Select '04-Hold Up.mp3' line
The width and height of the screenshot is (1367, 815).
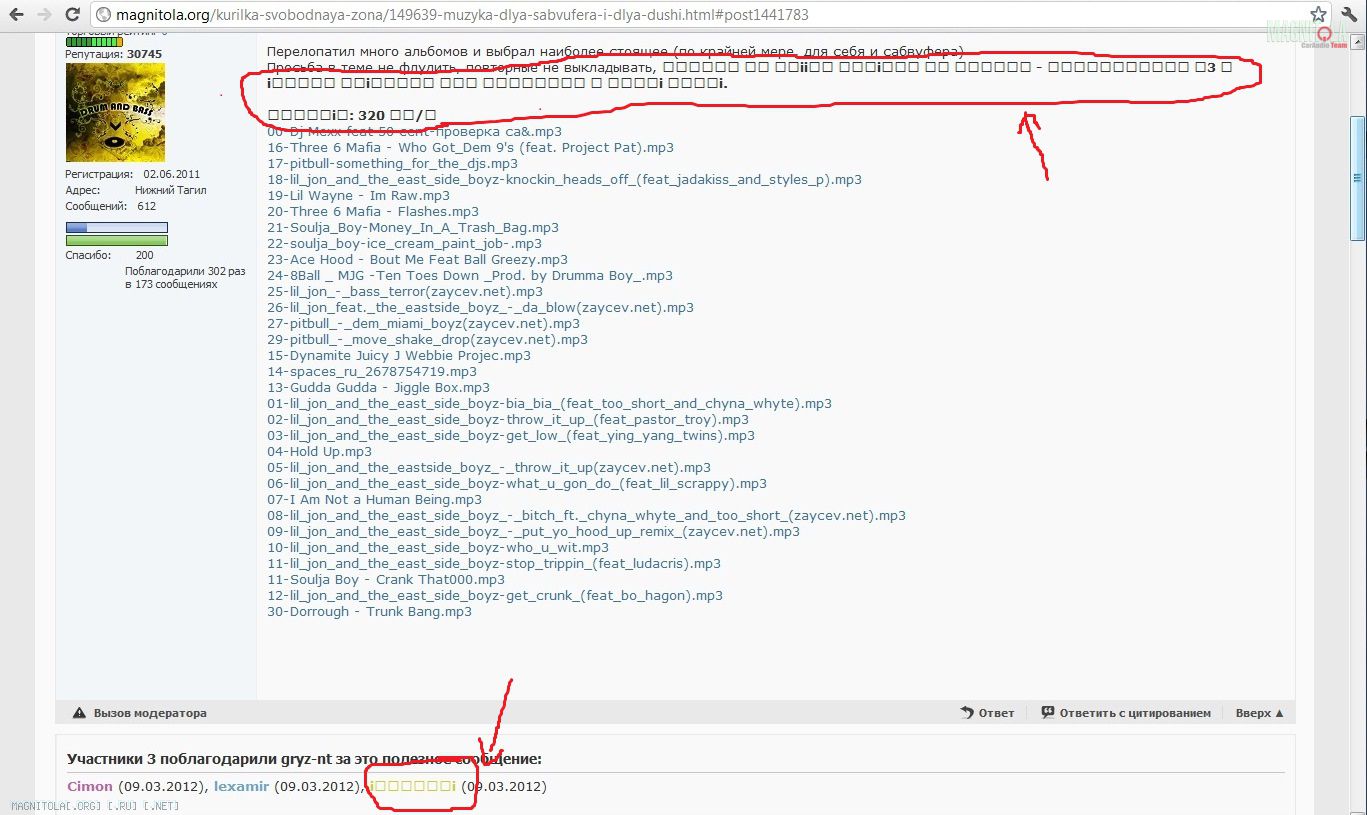319,452
